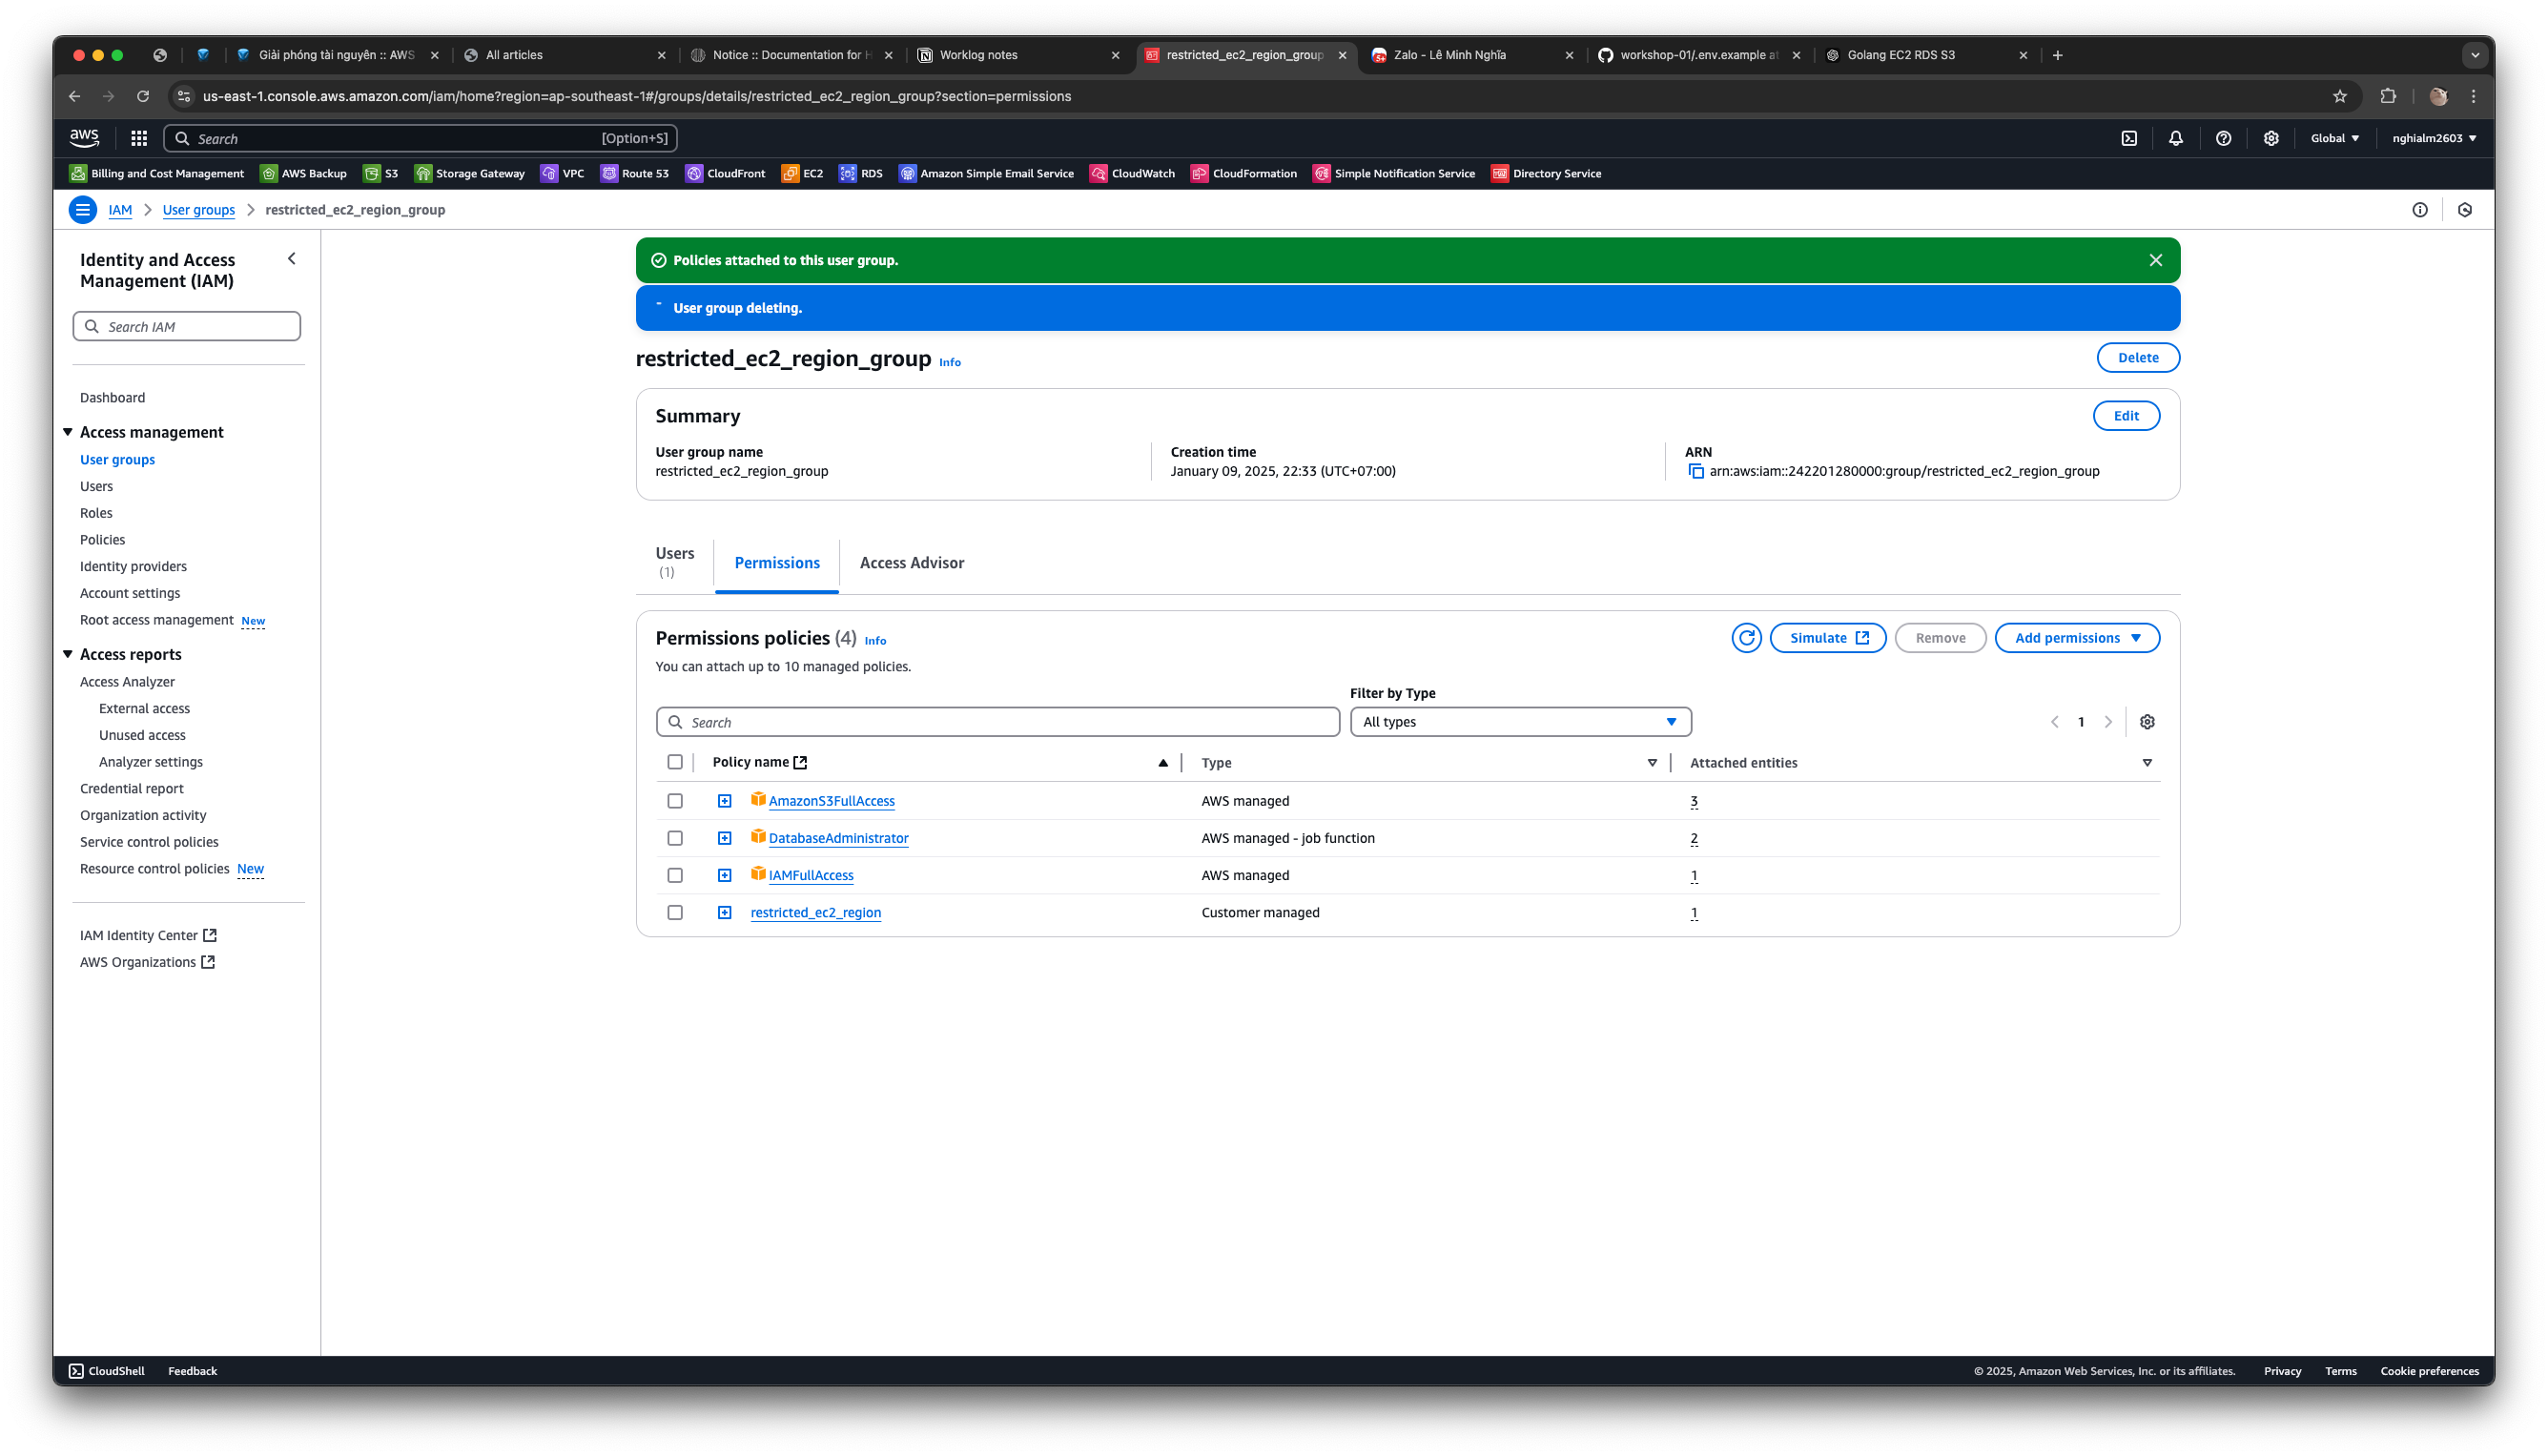Open Simple Notification Service shortcut
The width and height of the screenshot is (2548, 1456).
(1395, 173)
